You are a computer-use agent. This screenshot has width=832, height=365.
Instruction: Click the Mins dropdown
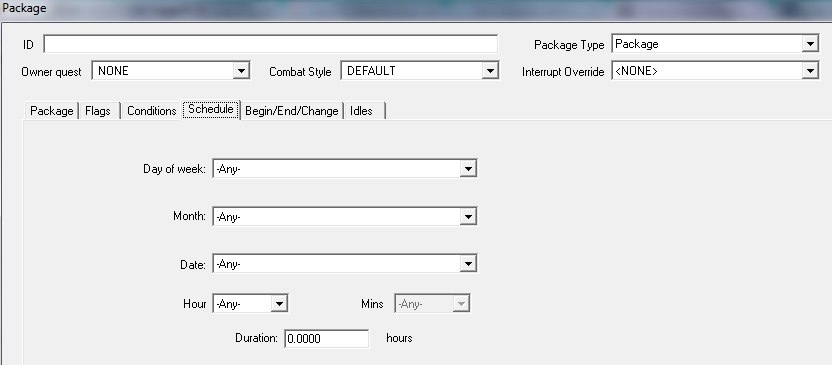pyautogui.click(x=432, y=304)
